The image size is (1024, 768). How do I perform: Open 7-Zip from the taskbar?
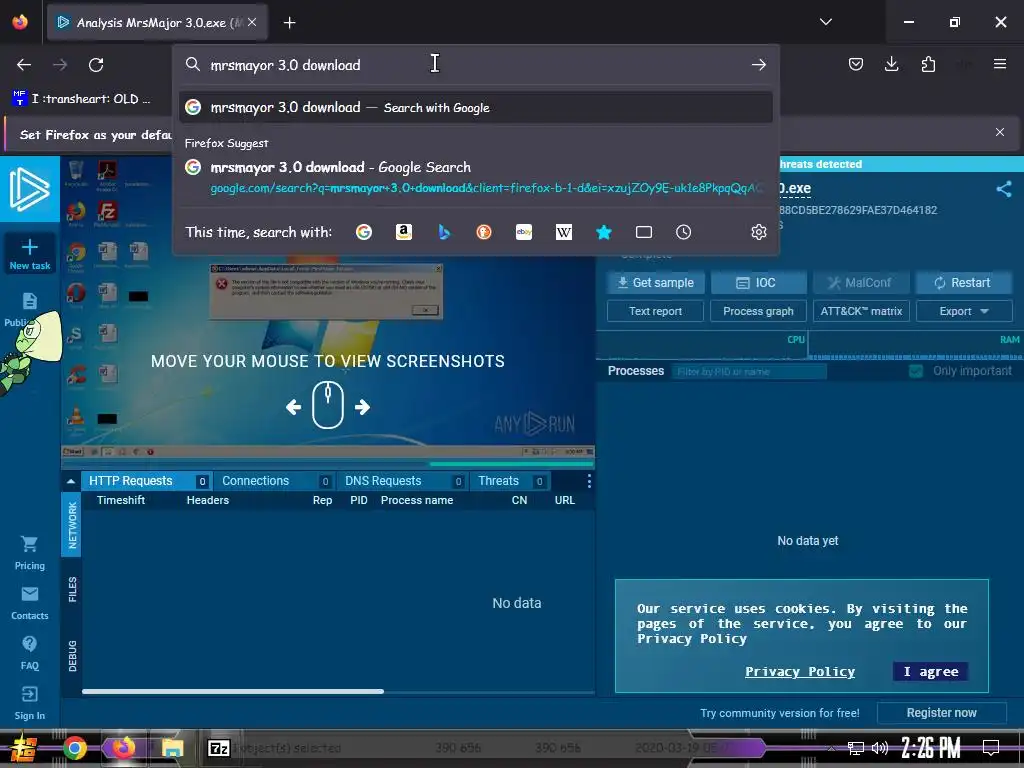(218, 748)
